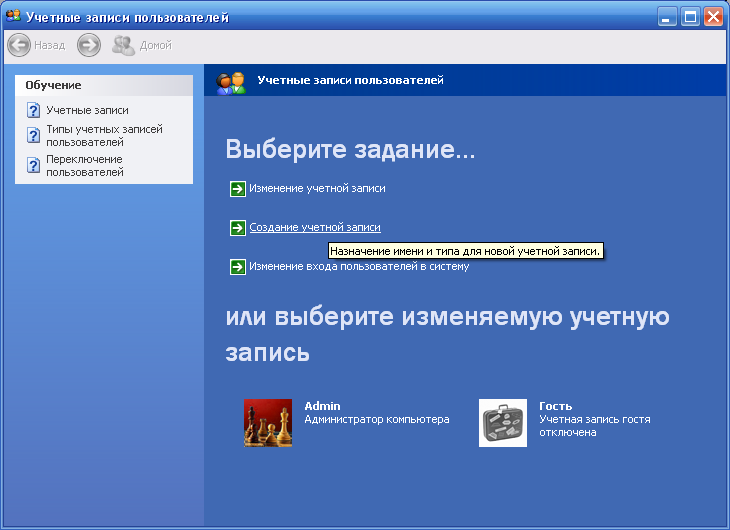Click the users icon in blue header
This screenshot has width=730, height=530.
pos(231,83)
